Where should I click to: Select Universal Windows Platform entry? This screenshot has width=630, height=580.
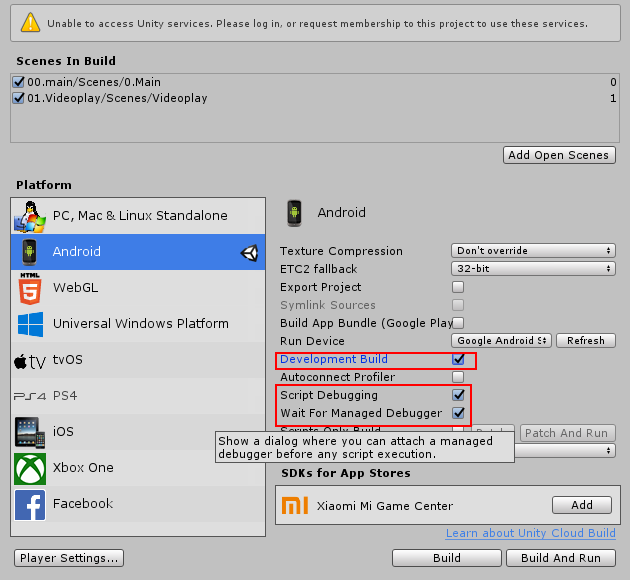(x=138, y=324)
